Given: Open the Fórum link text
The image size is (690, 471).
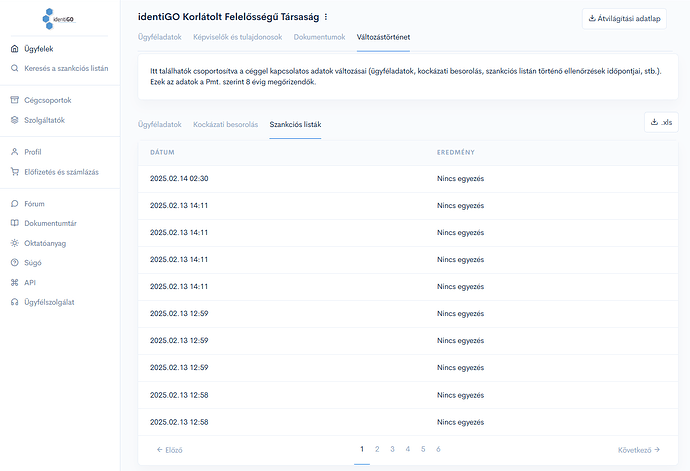Looking at the screenshot, I should 34,204.
